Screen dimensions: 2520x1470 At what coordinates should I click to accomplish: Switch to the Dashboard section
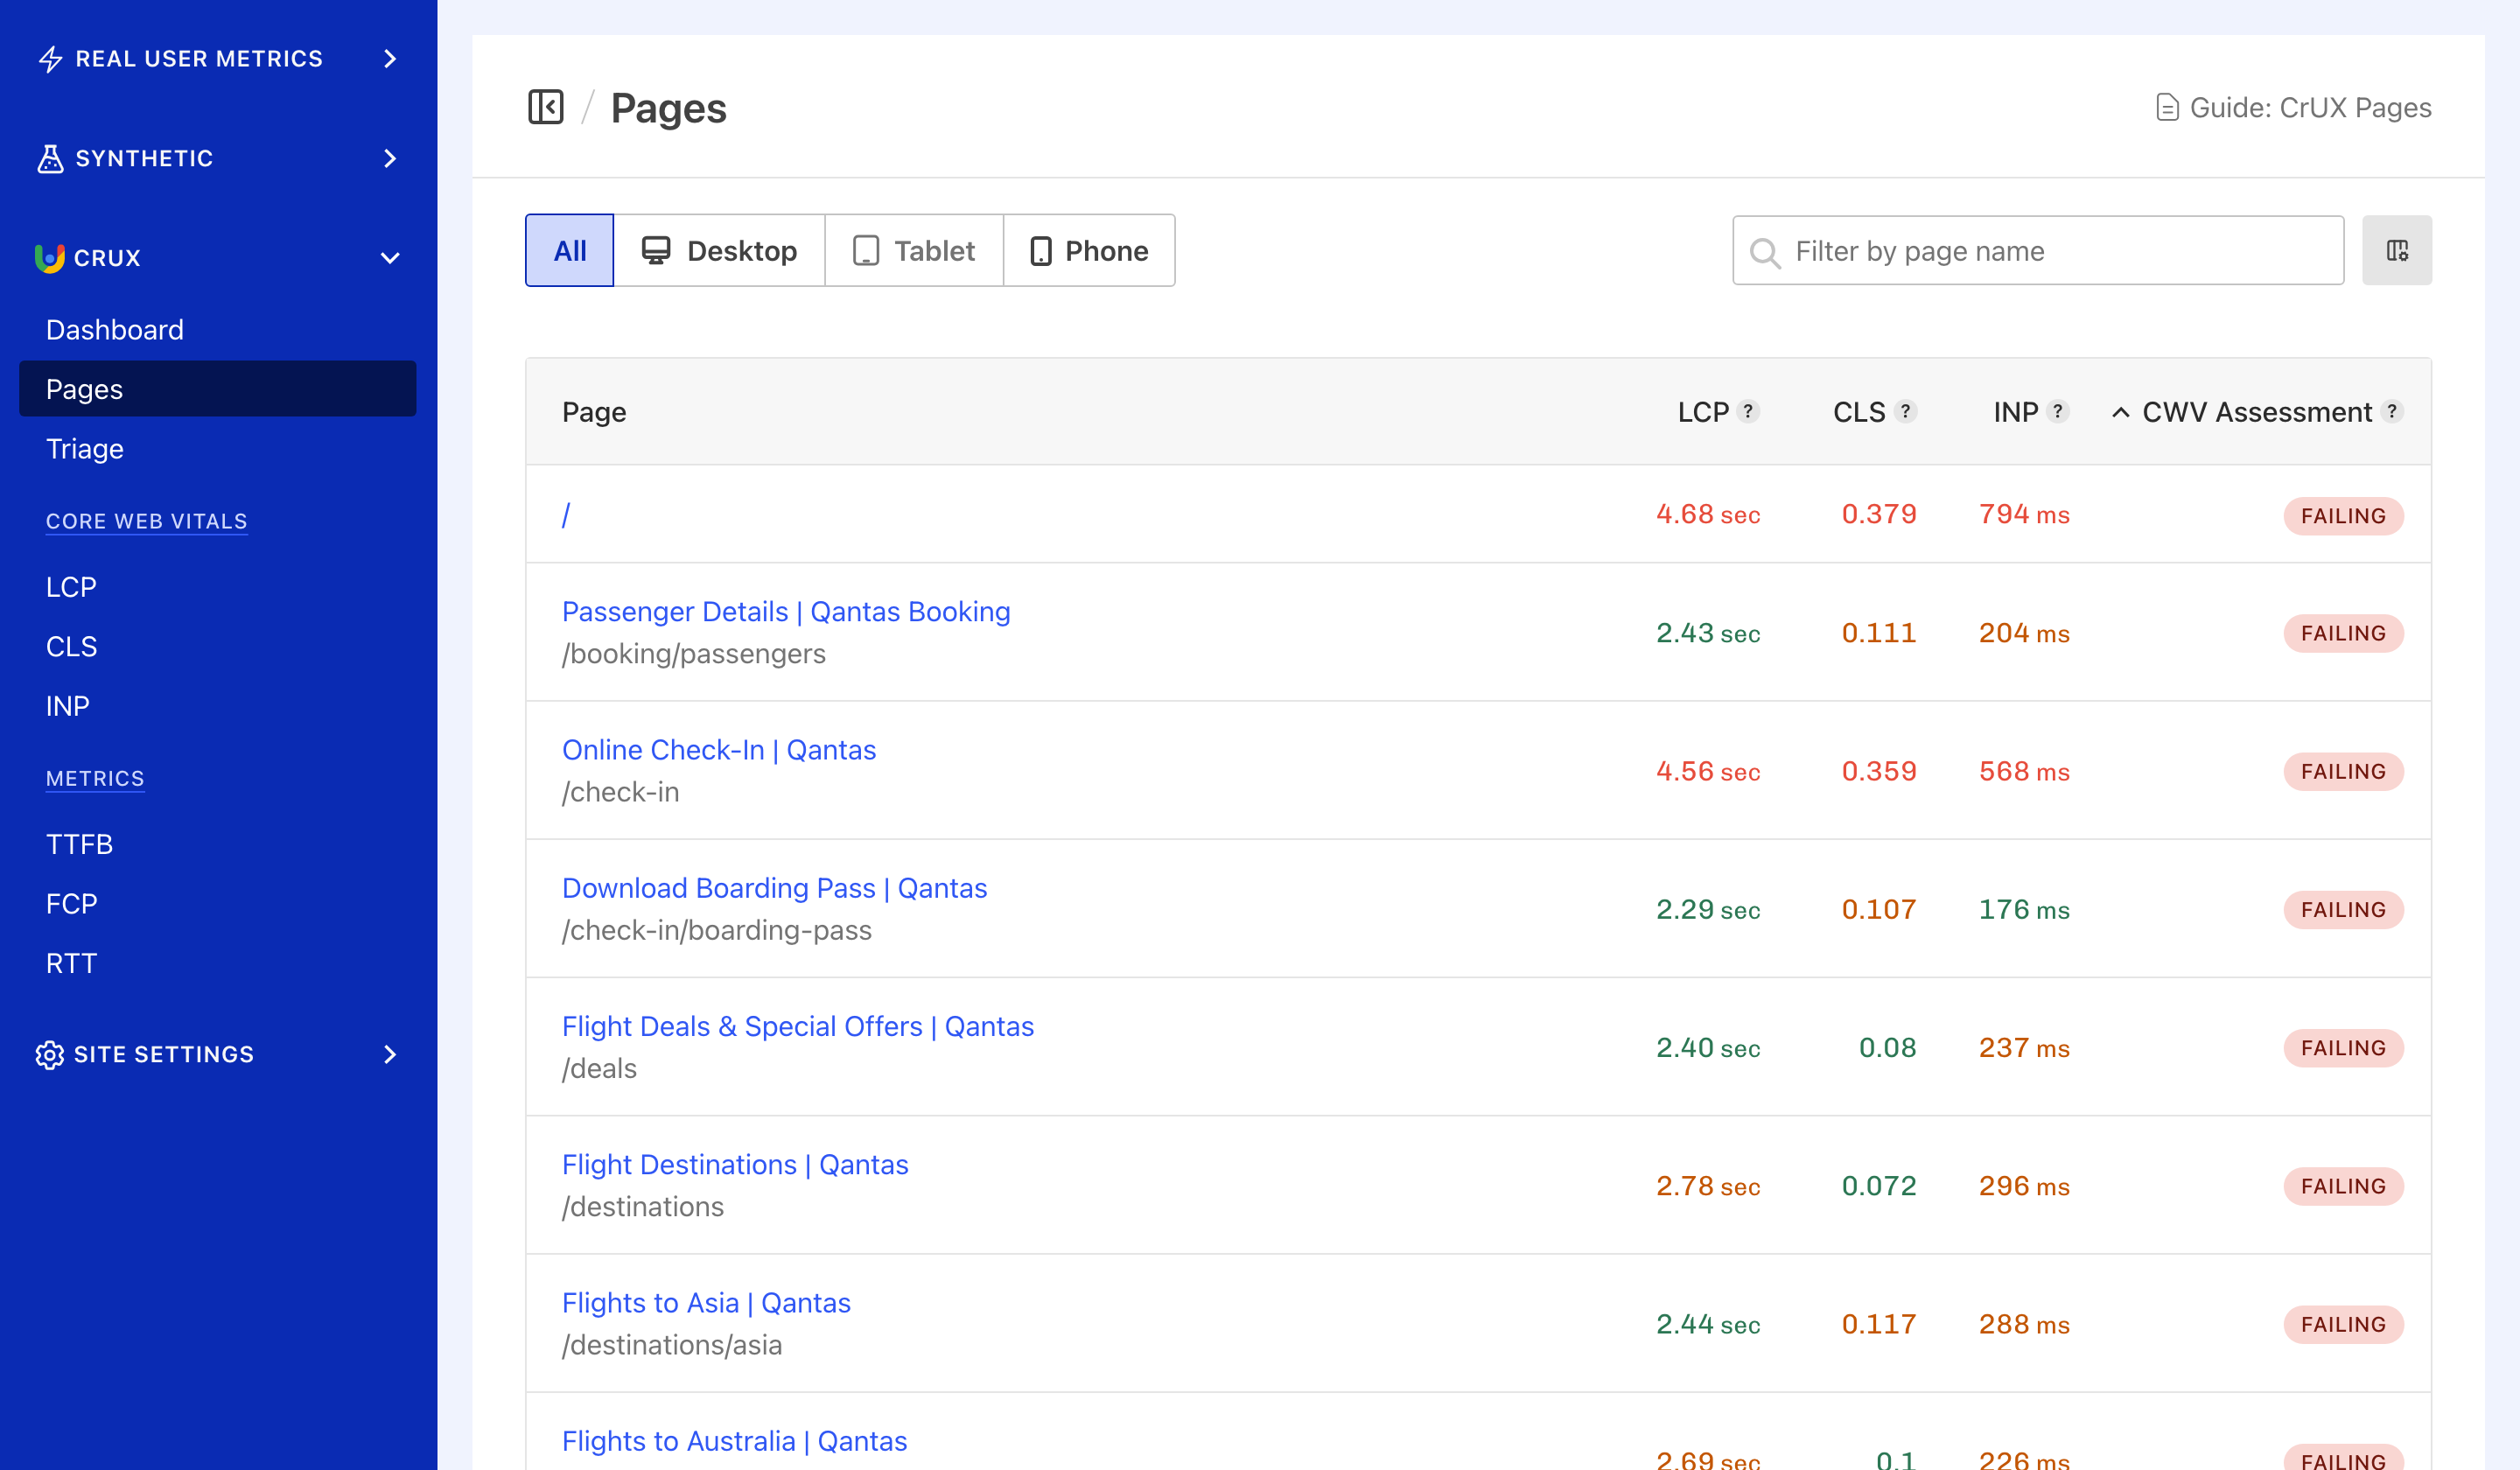tap(115, 329)
